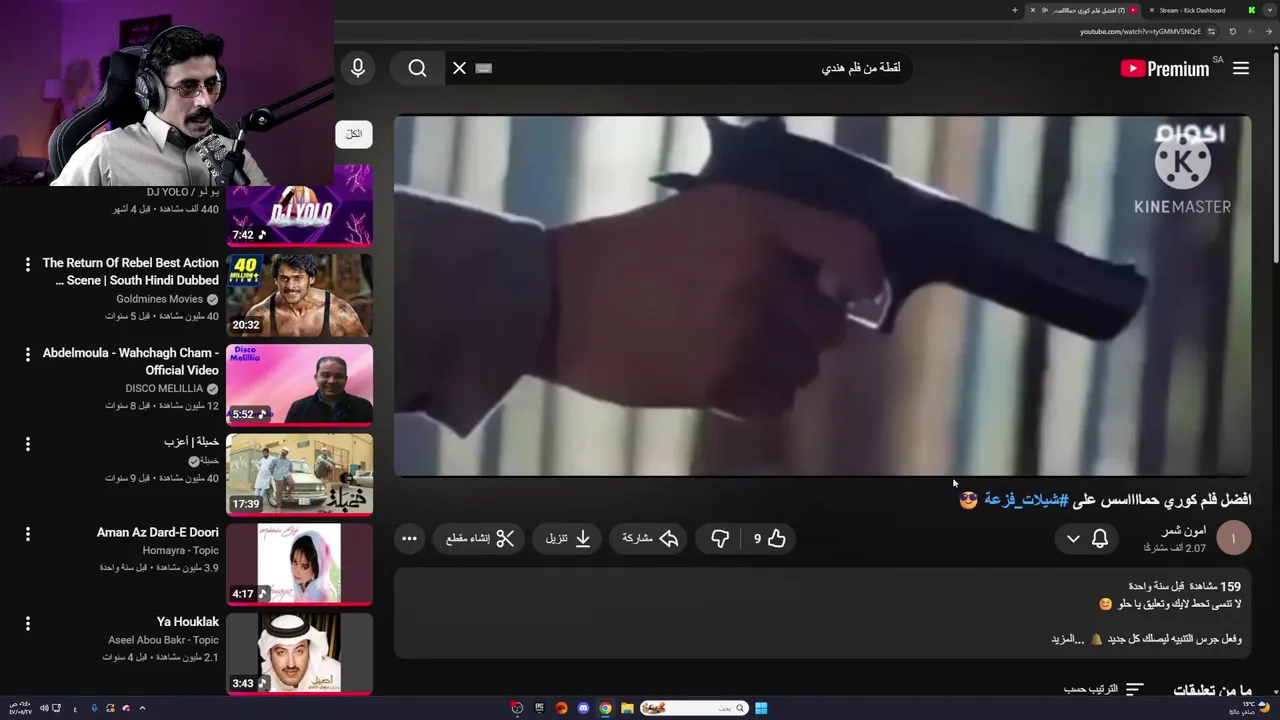Click the Windows taskbar search box
This screenshot has width=1280, height=720.
[x=695, y=708]
